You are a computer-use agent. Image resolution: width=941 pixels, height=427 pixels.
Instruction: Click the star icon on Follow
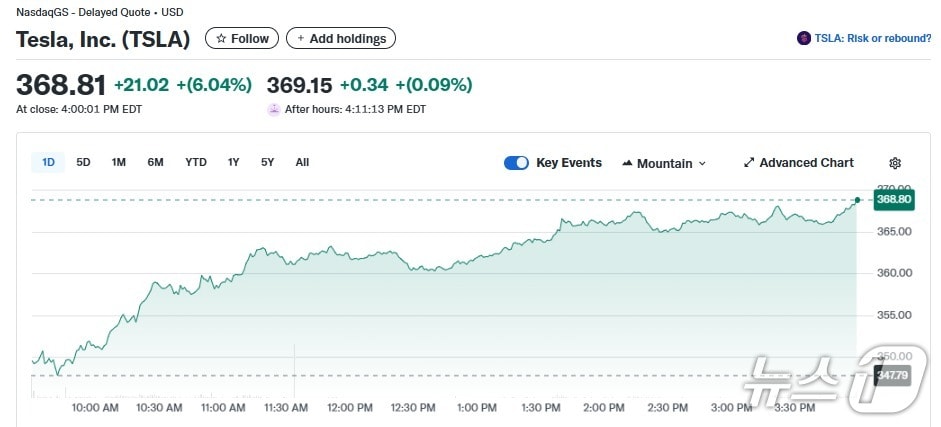coord(221,39)
